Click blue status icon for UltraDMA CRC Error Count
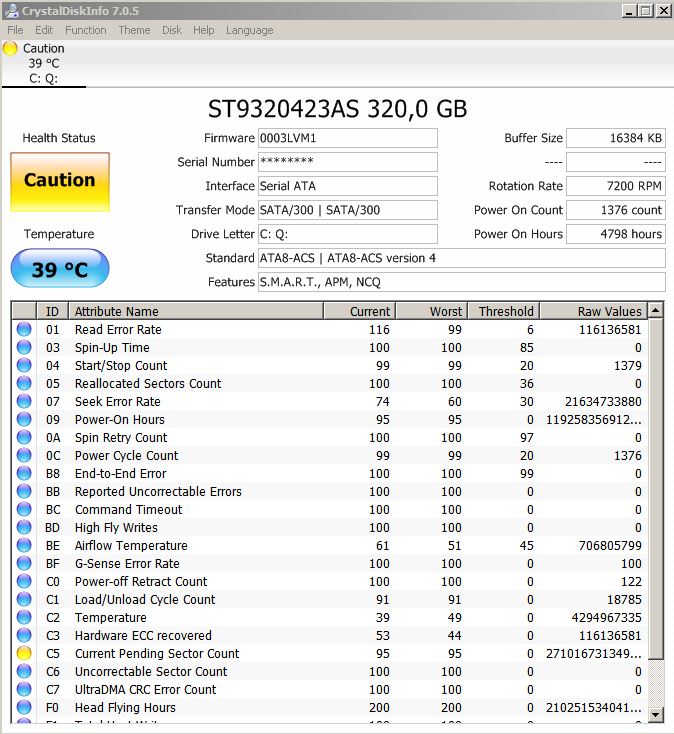Viewport: 674px width, 734px height. click(24, 690)
